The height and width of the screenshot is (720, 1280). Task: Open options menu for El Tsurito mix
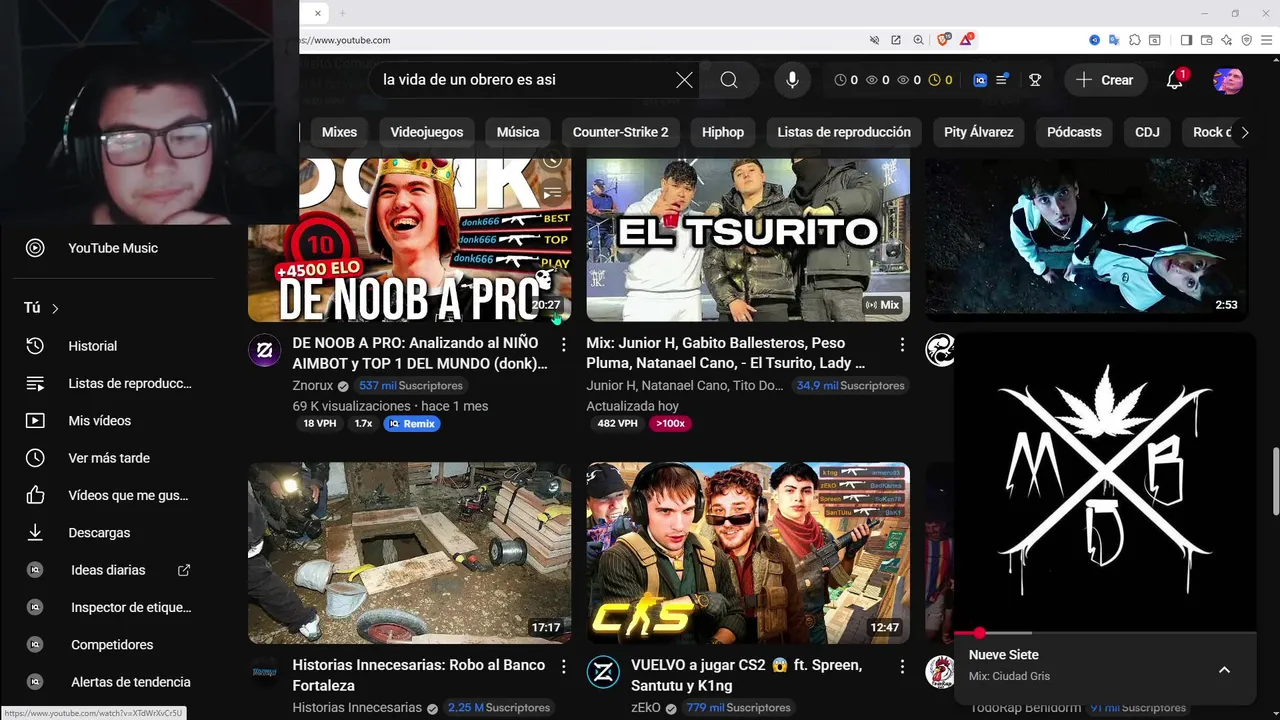pyautogui.click(x=902, y=345)
